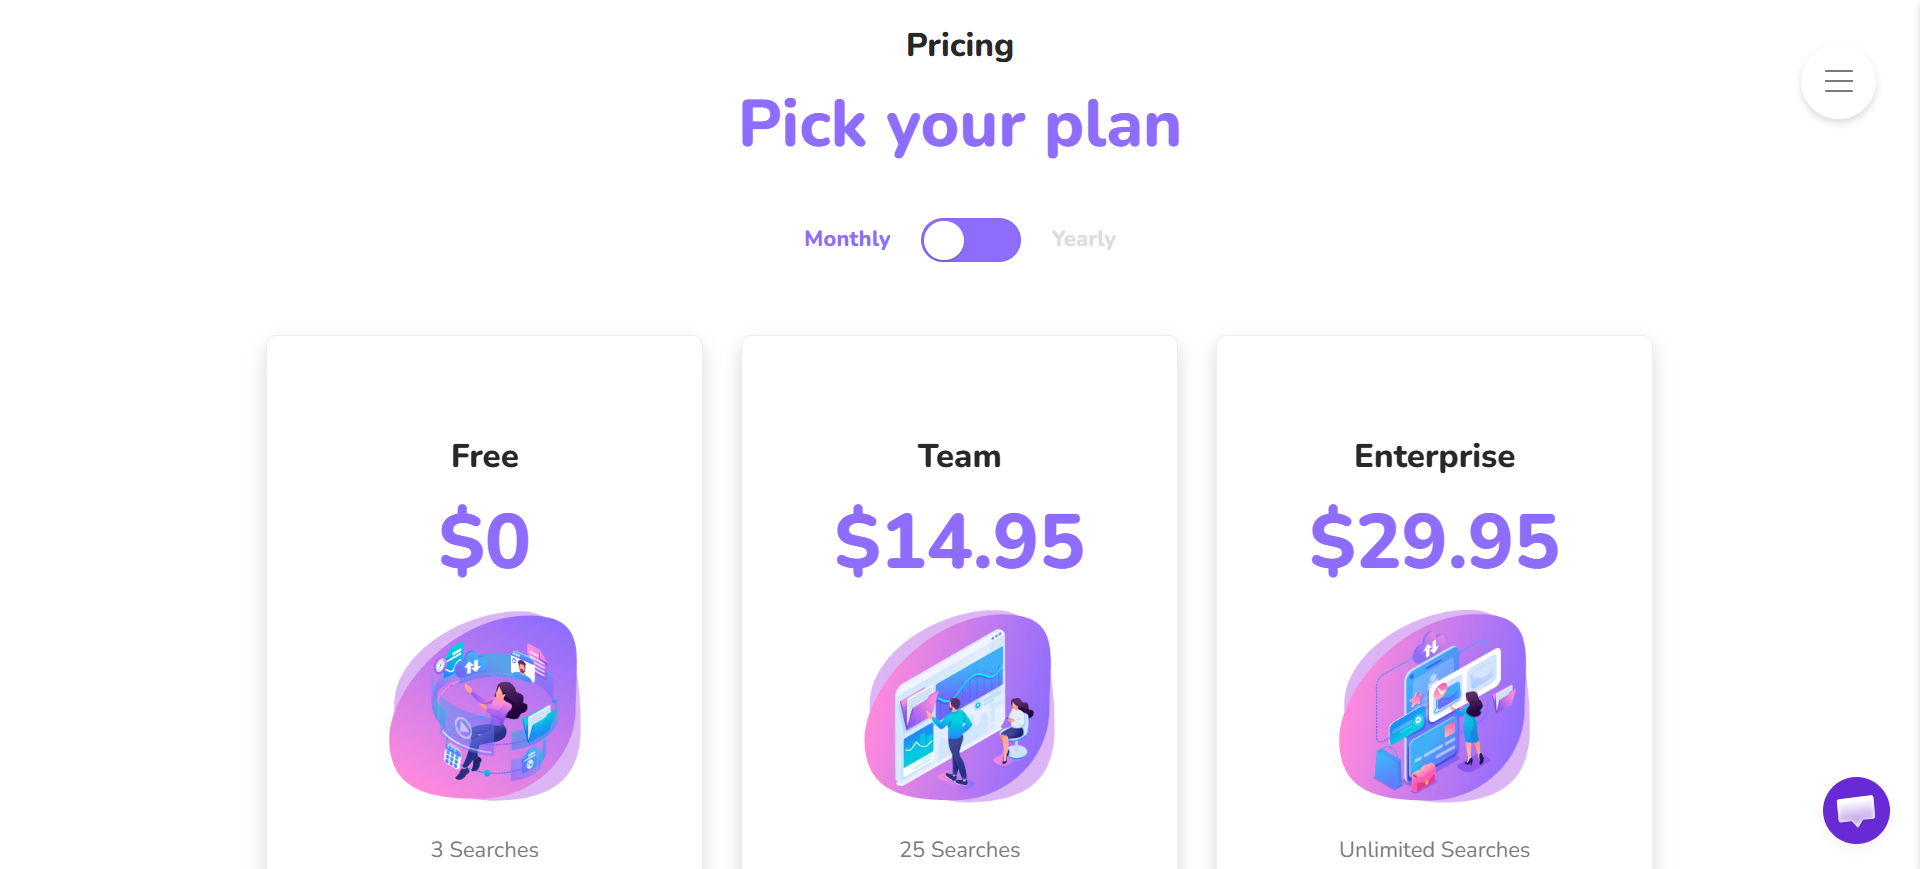Click the $0 price

[485, 541]
